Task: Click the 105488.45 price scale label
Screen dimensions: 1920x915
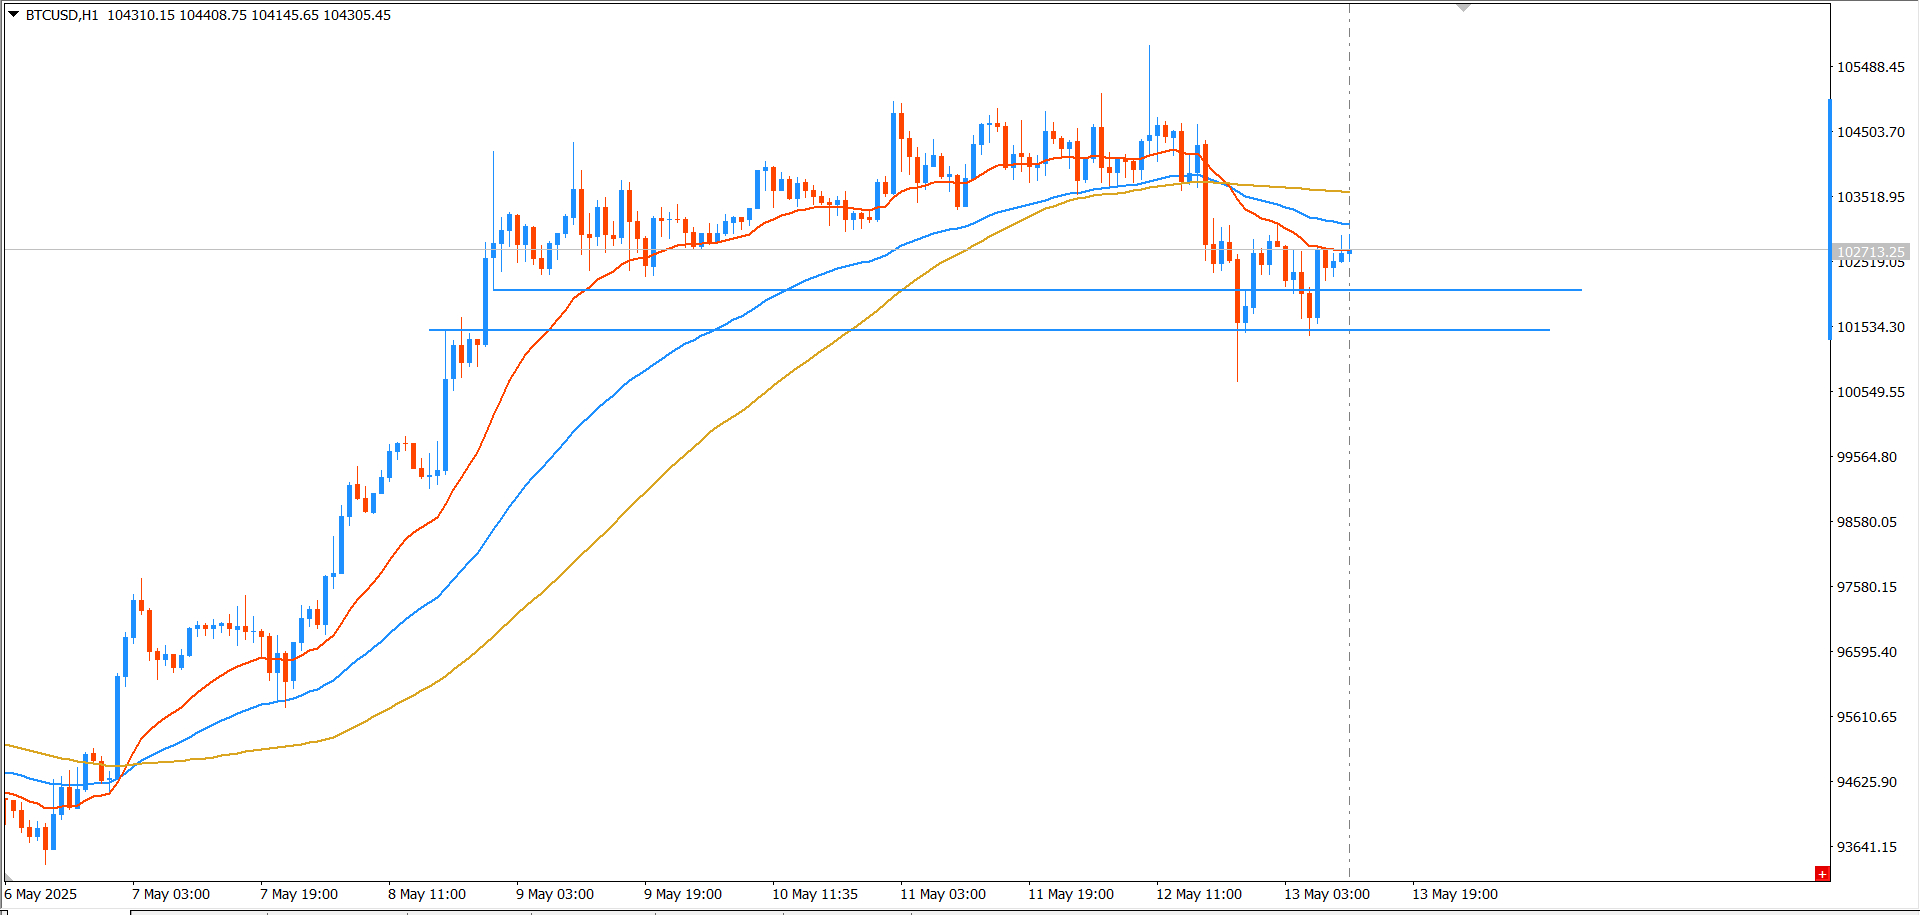Action: [1871, 67]
